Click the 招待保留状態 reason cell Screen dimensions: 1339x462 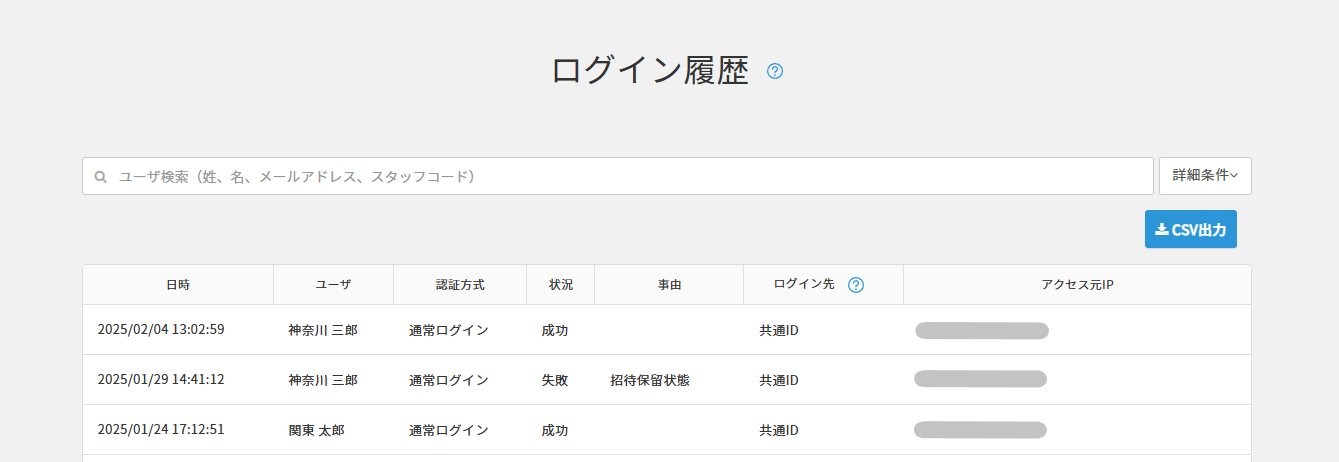(650, 380)
